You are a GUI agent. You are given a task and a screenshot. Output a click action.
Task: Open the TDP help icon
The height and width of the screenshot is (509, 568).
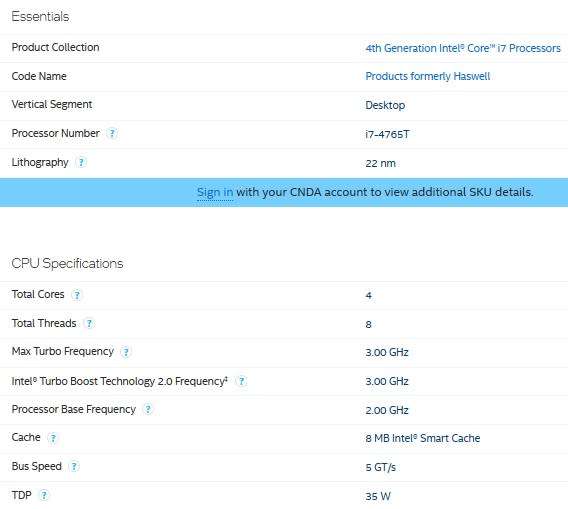pos(44,495)
